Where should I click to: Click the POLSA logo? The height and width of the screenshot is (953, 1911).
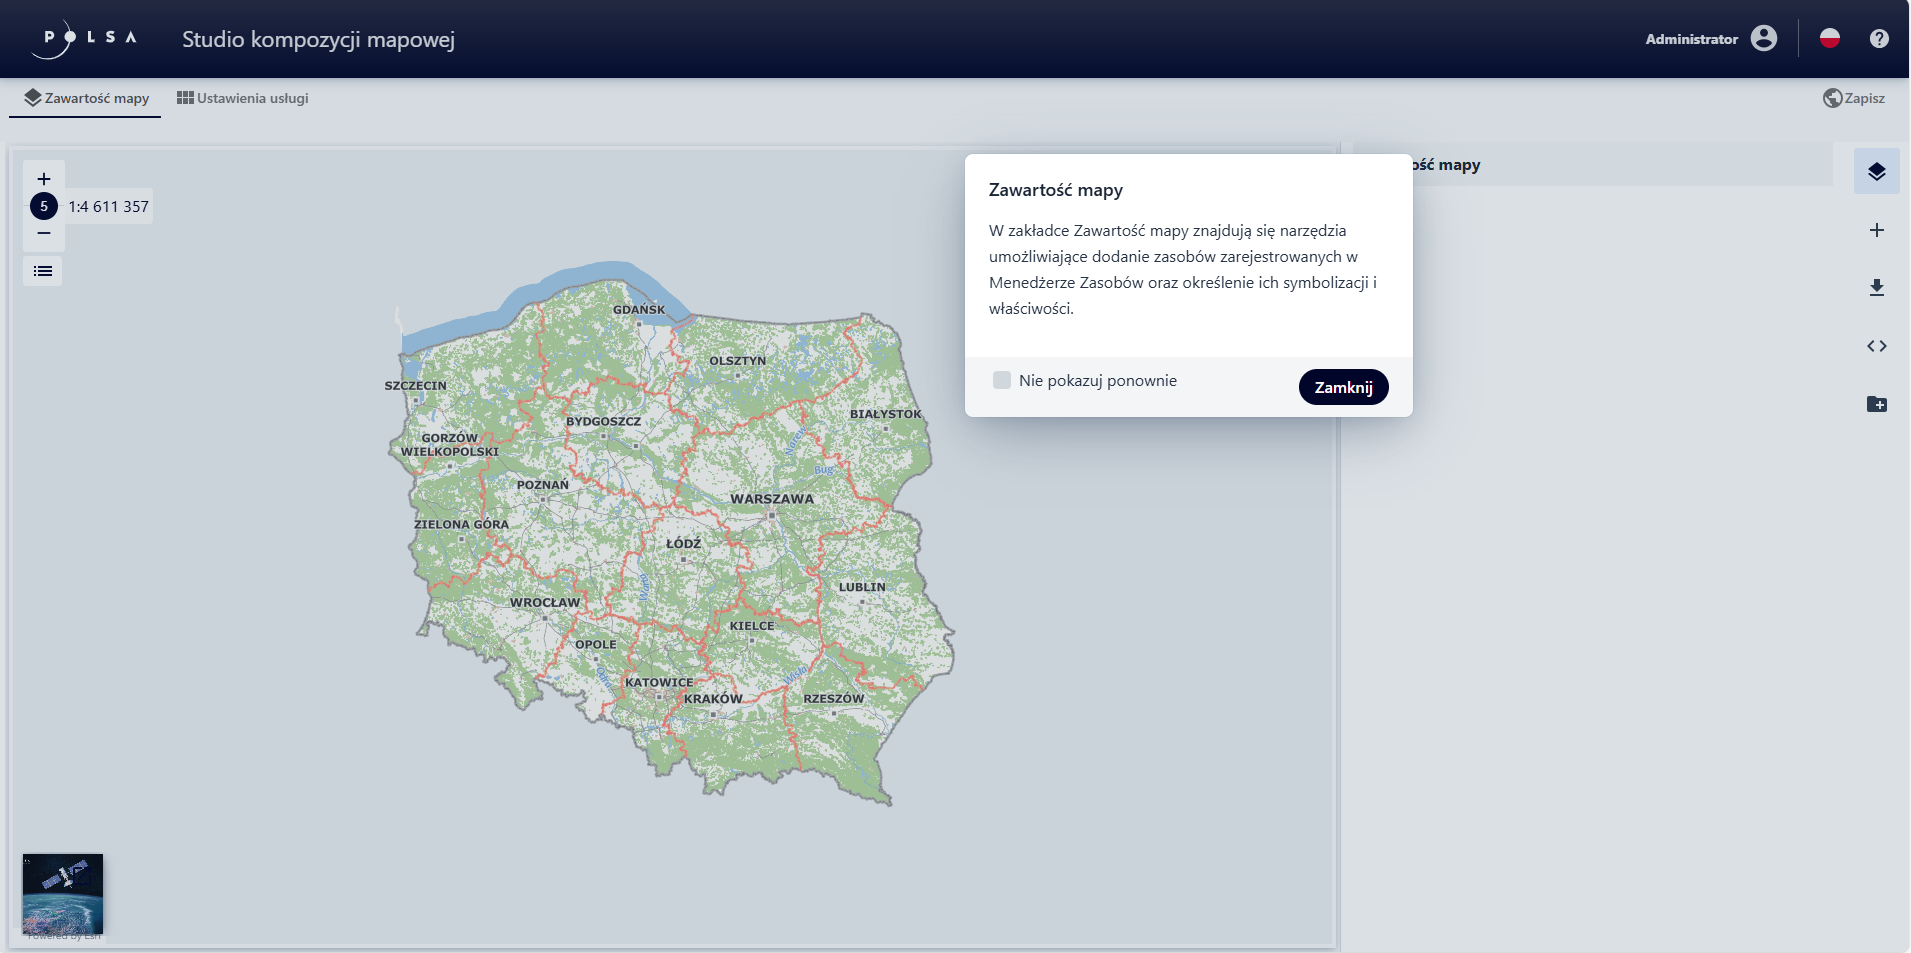click(x=89, y=39)
